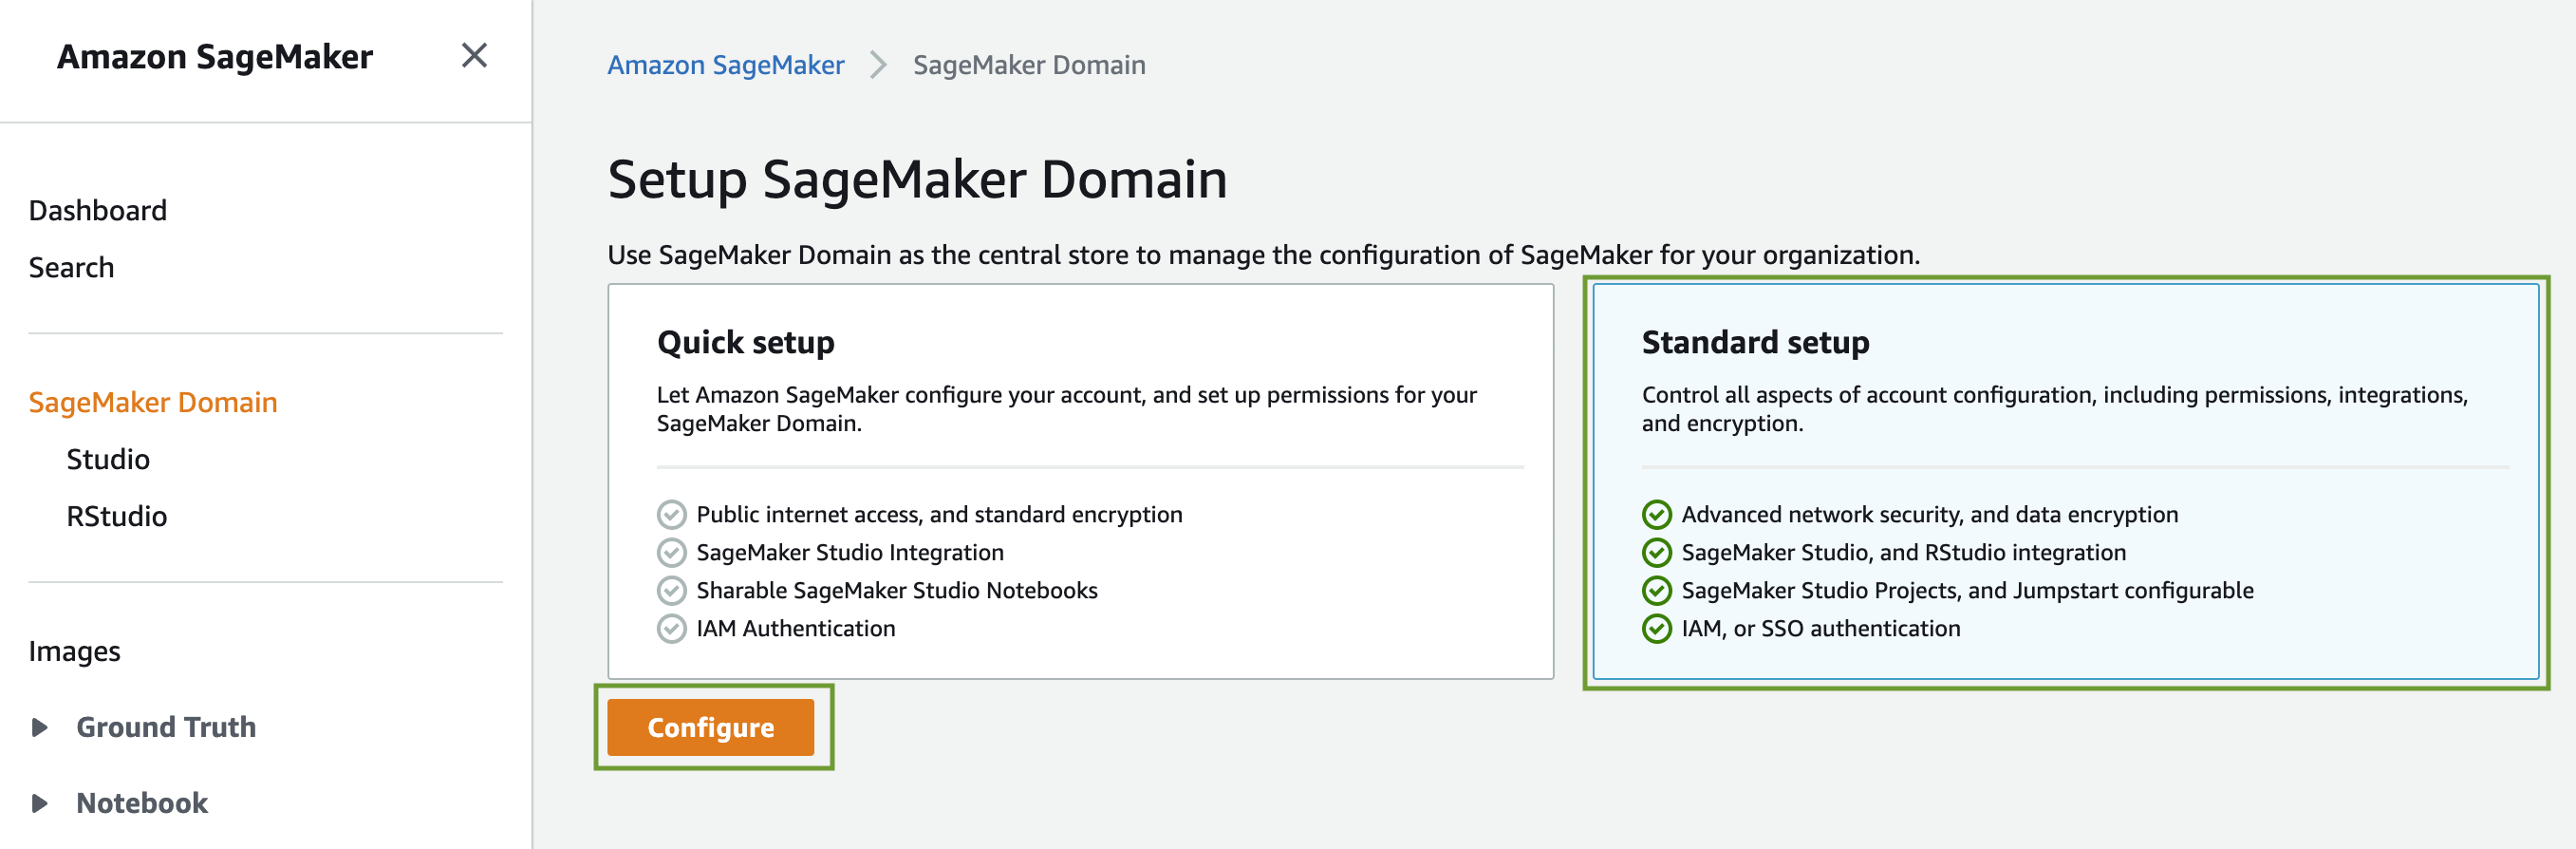Image resolution: width=2576 pixels, height=849 pixels.
Task: Click "IAM Authentication" text
Action: (x=796, y=628)
